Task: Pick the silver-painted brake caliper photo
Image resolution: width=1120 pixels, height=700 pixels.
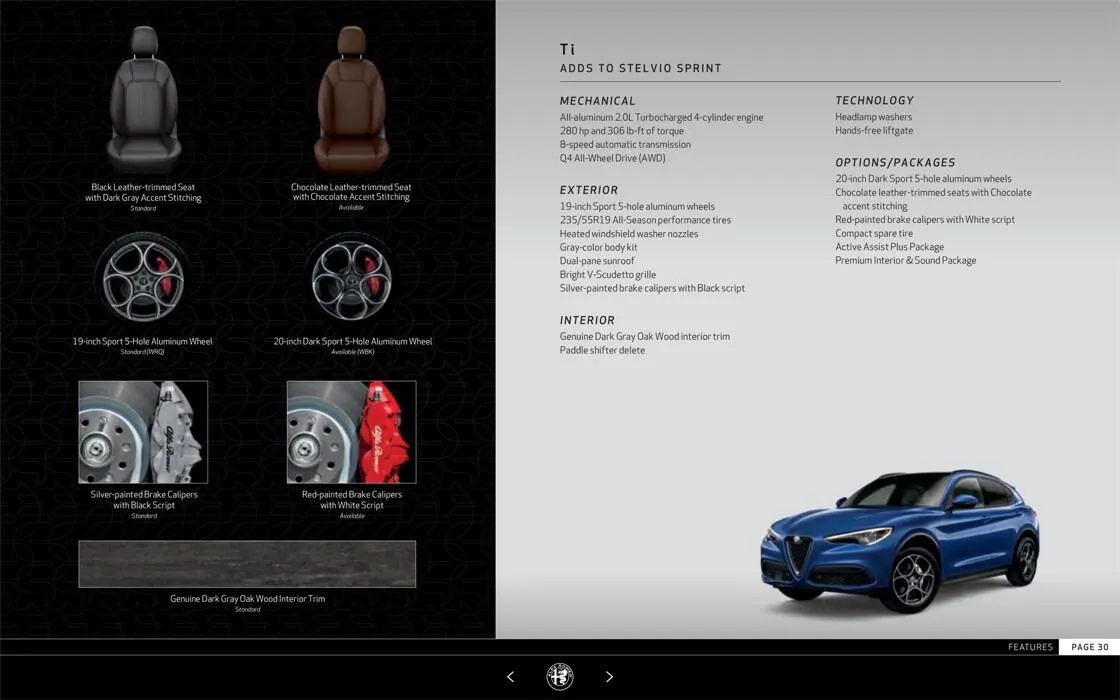Action: pos(143,432)
